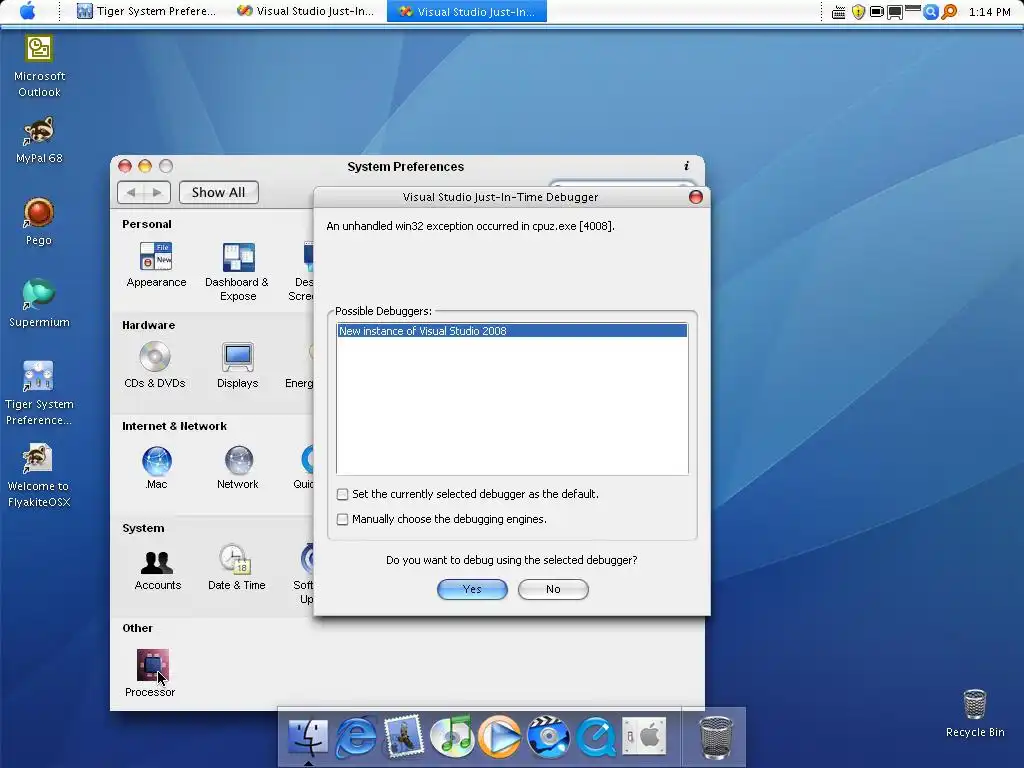
Task: Open the Welcome to FlyakiteOSX shortcut
Action: (x=39, y=475)
